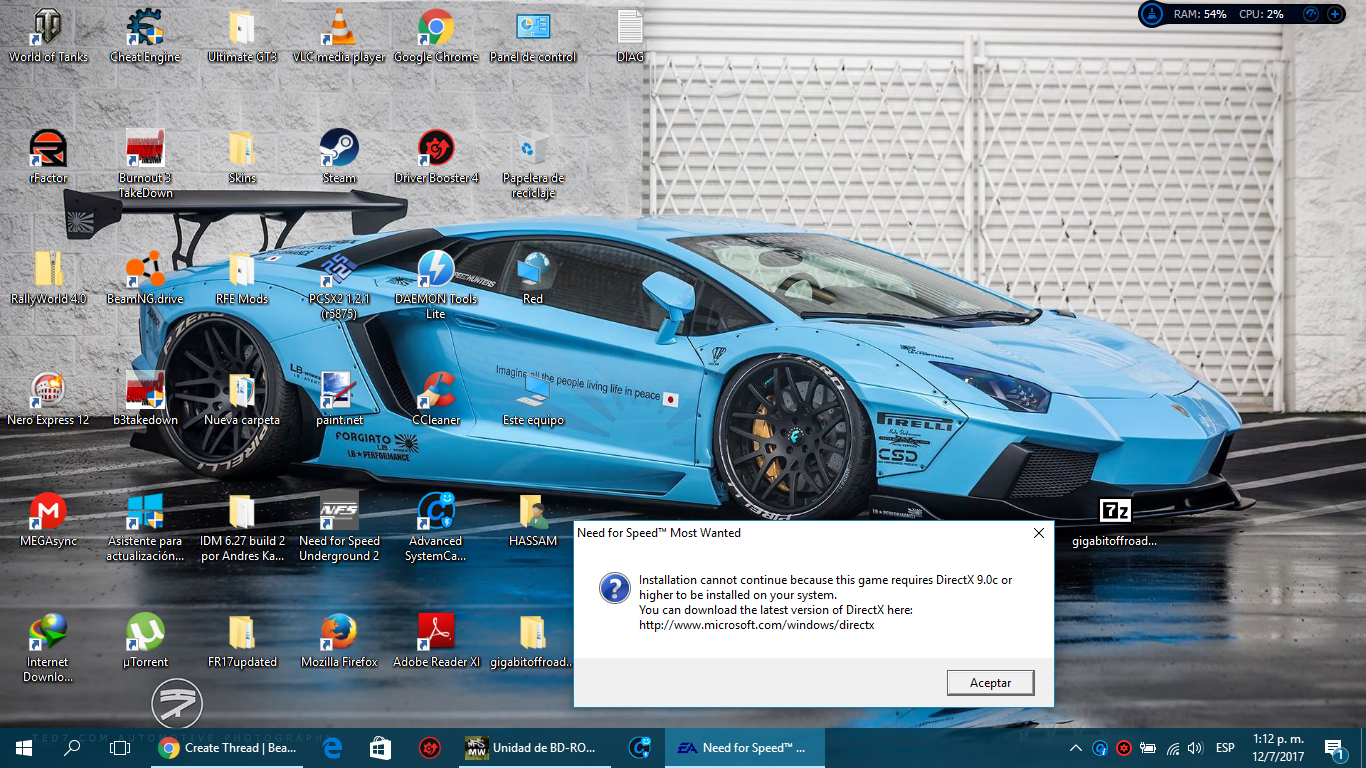
Task: Switch to Driver Booster taskbar icon
Action: pos(430,747)
